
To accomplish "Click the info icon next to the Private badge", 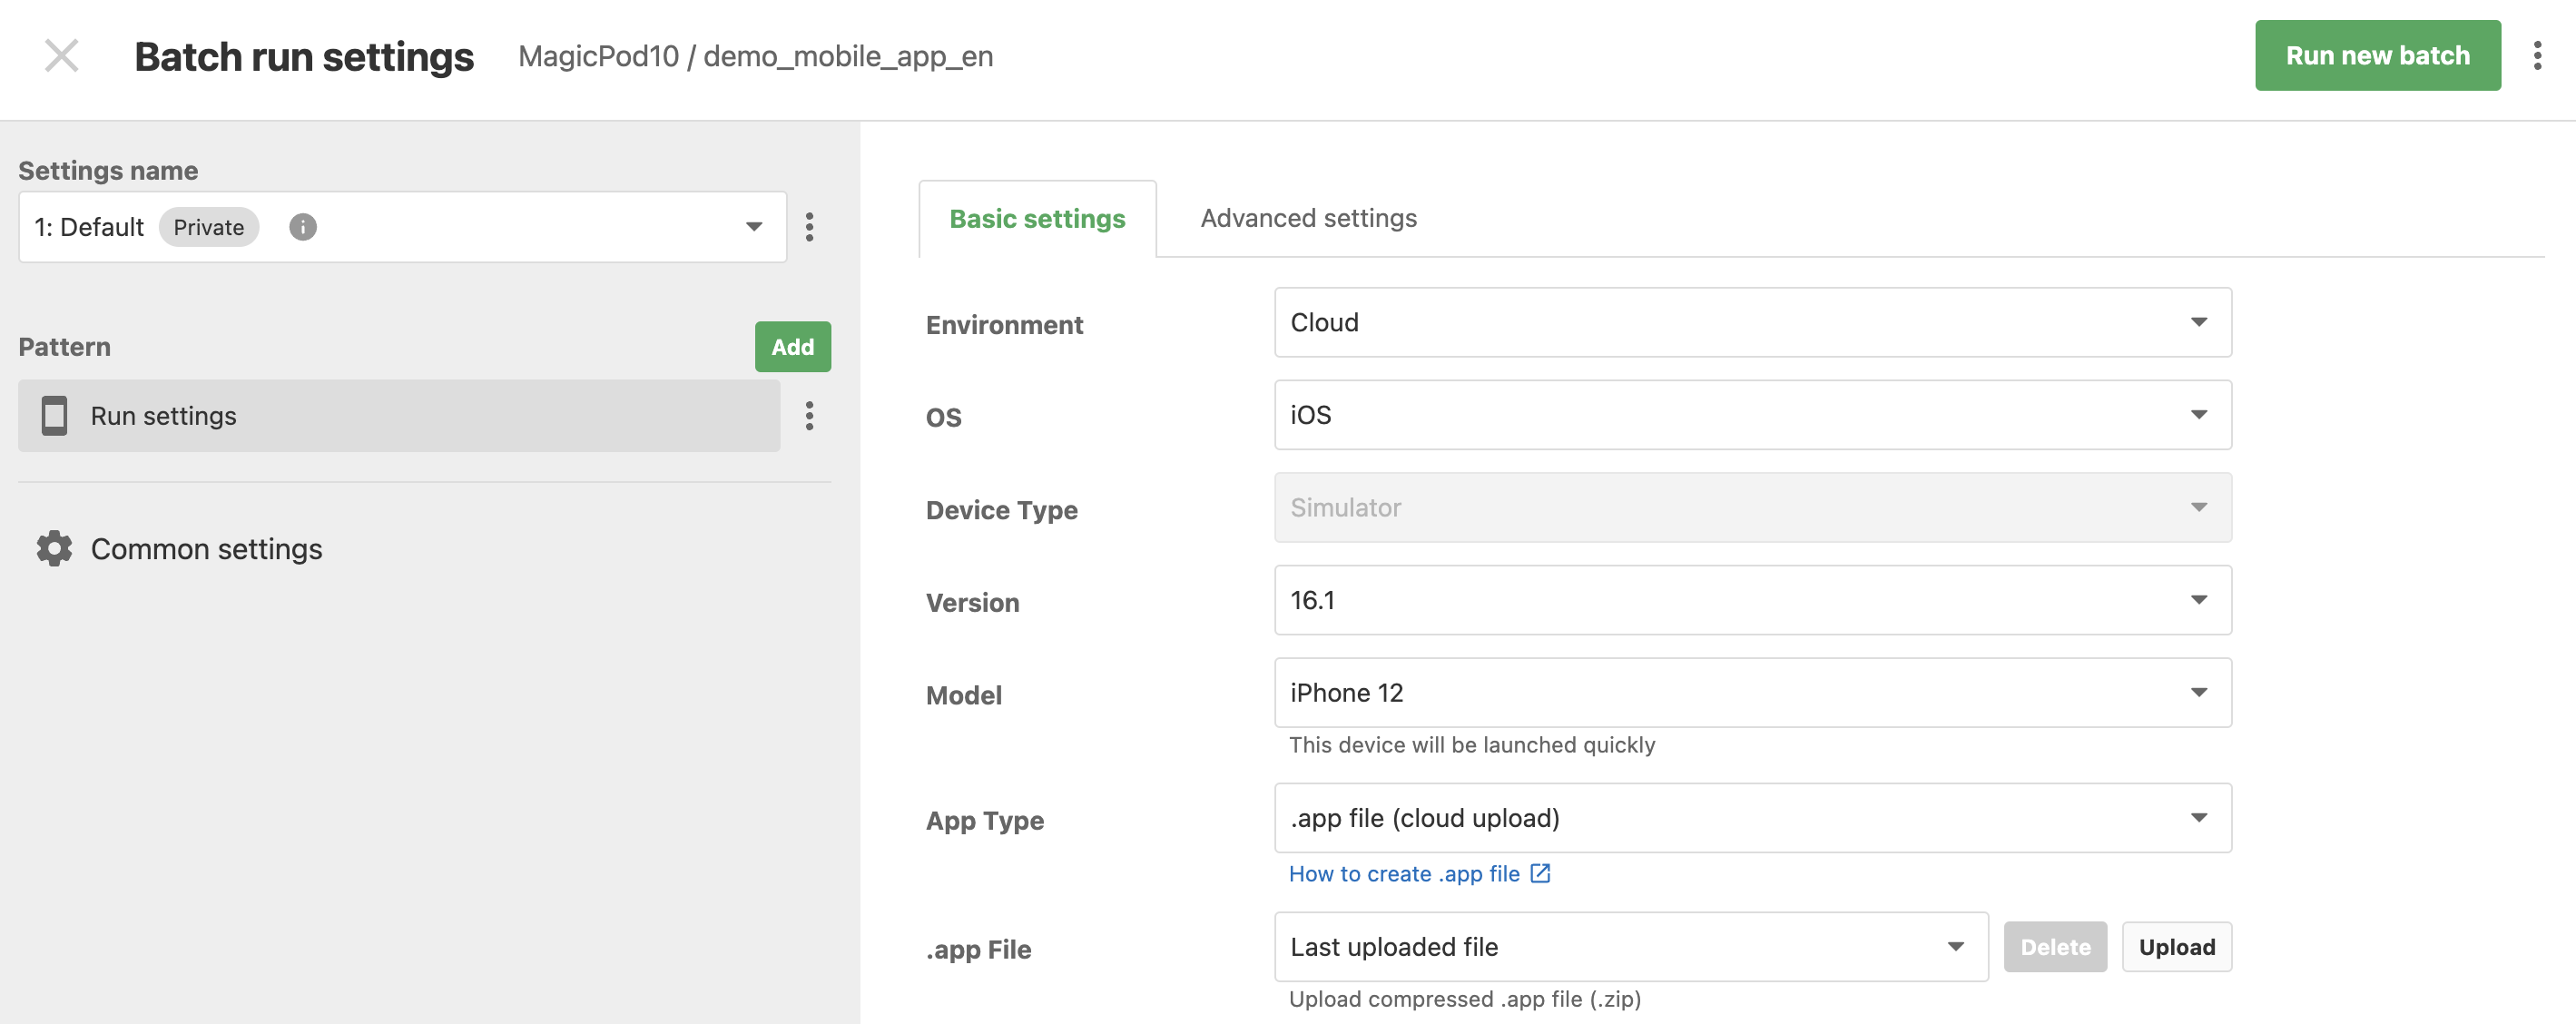I will coord(303,227).
